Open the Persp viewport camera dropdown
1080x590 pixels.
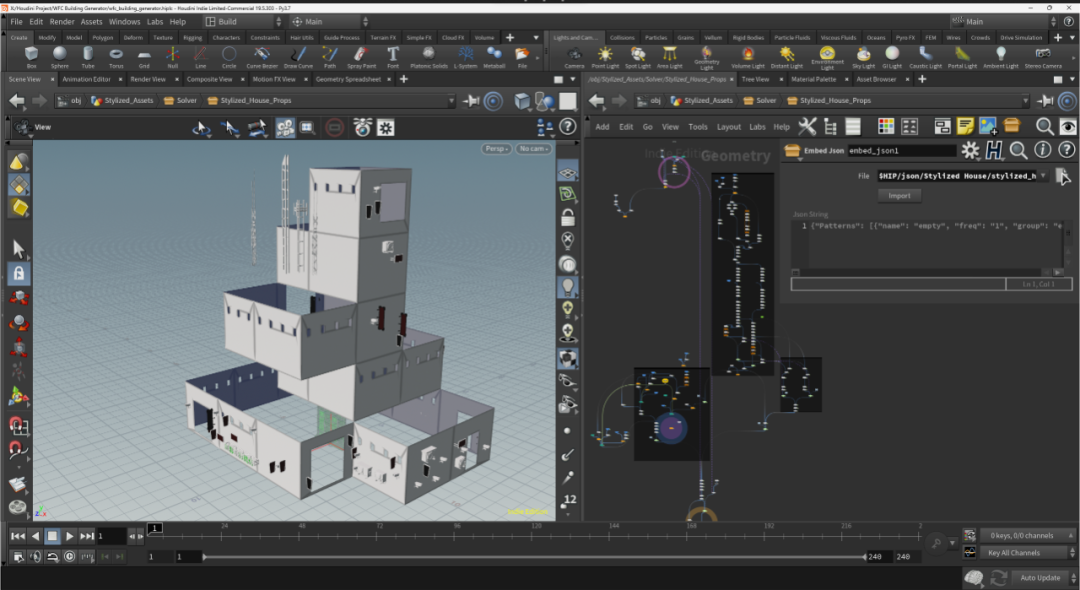coord(496,149)
